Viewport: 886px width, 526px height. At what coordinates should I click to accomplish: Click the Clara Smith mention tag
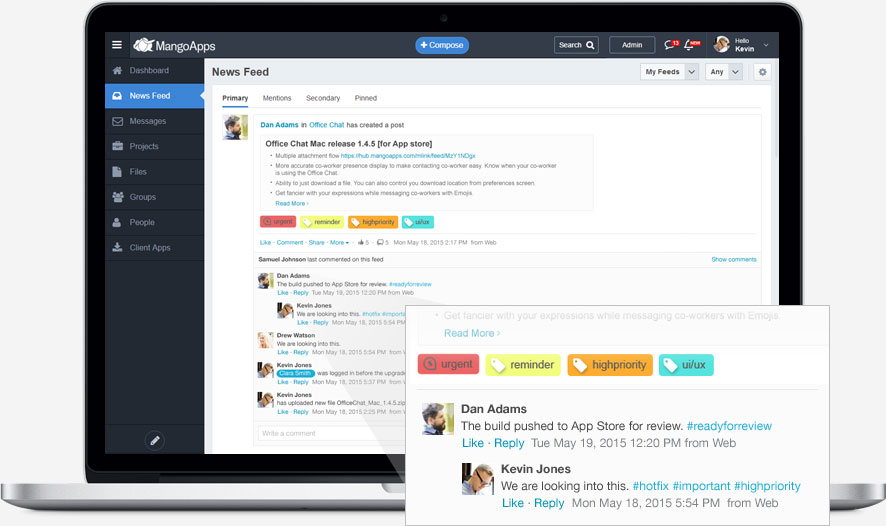(295, 373)
